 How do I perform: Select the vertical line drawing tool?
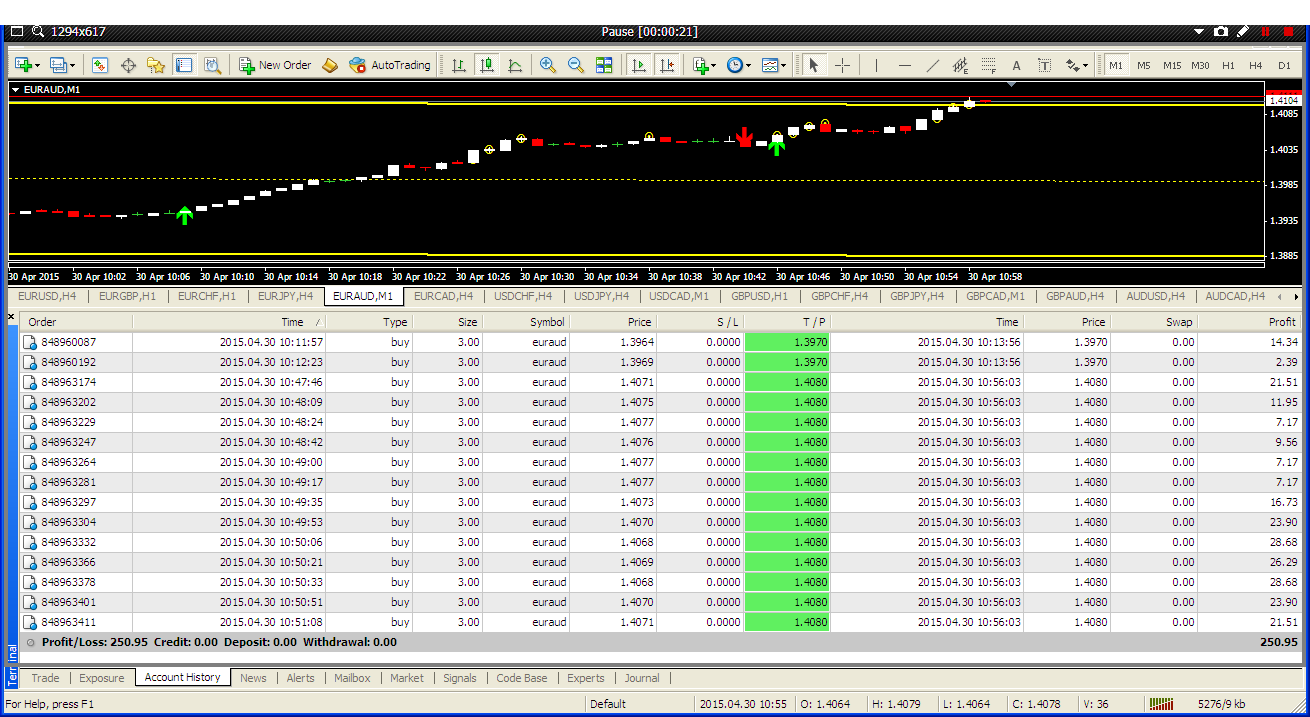[877, 65]
